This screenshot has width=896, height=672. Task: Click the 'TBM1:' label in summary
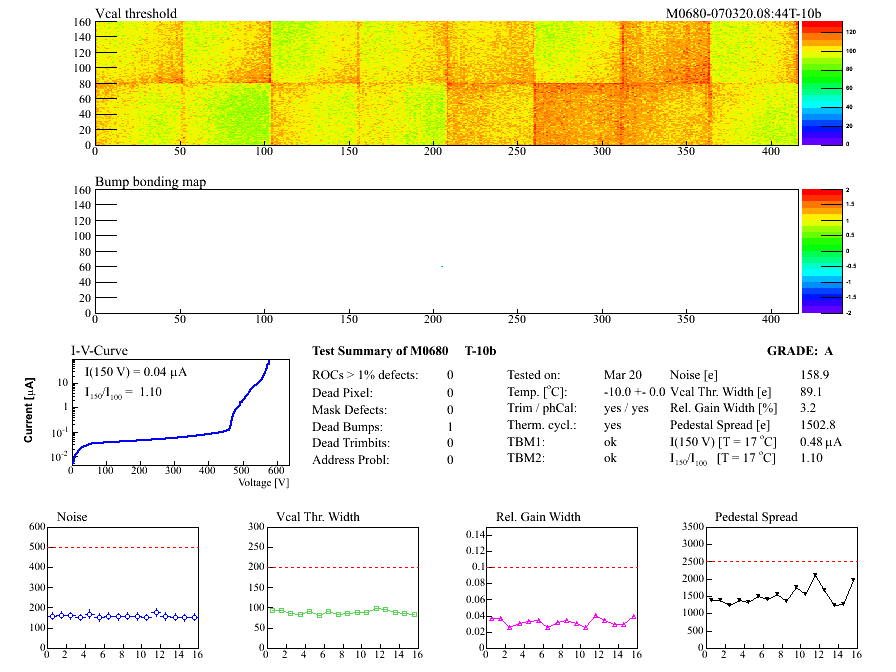point(525,441)
